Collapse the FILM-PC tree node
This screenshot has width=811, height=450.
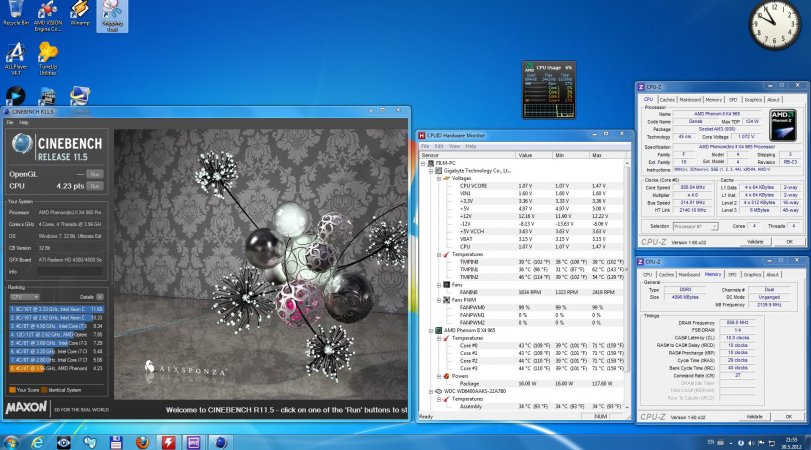pyautogui.click(x=423, y=163)
